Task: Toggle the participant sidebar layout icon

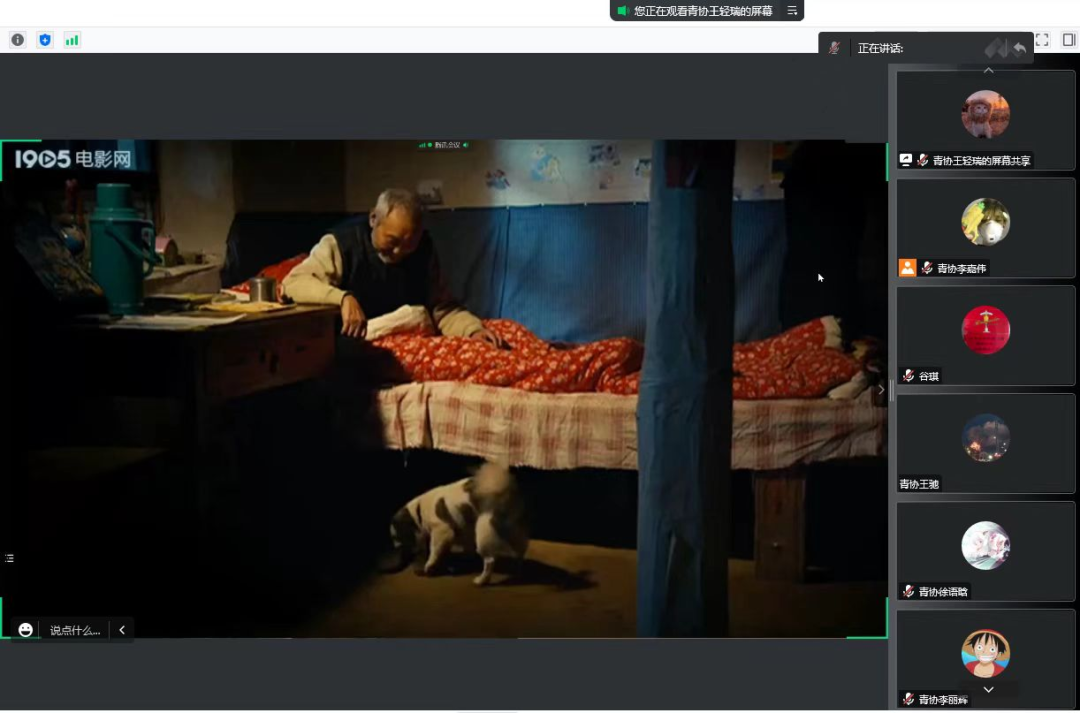Action: click(1068, 40)
